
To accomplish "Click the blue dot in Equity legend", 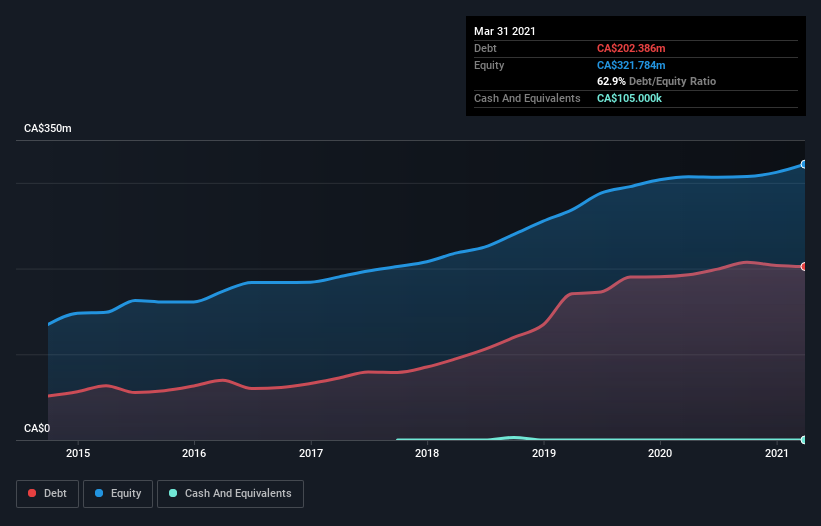I will click(x=99, y=493).
